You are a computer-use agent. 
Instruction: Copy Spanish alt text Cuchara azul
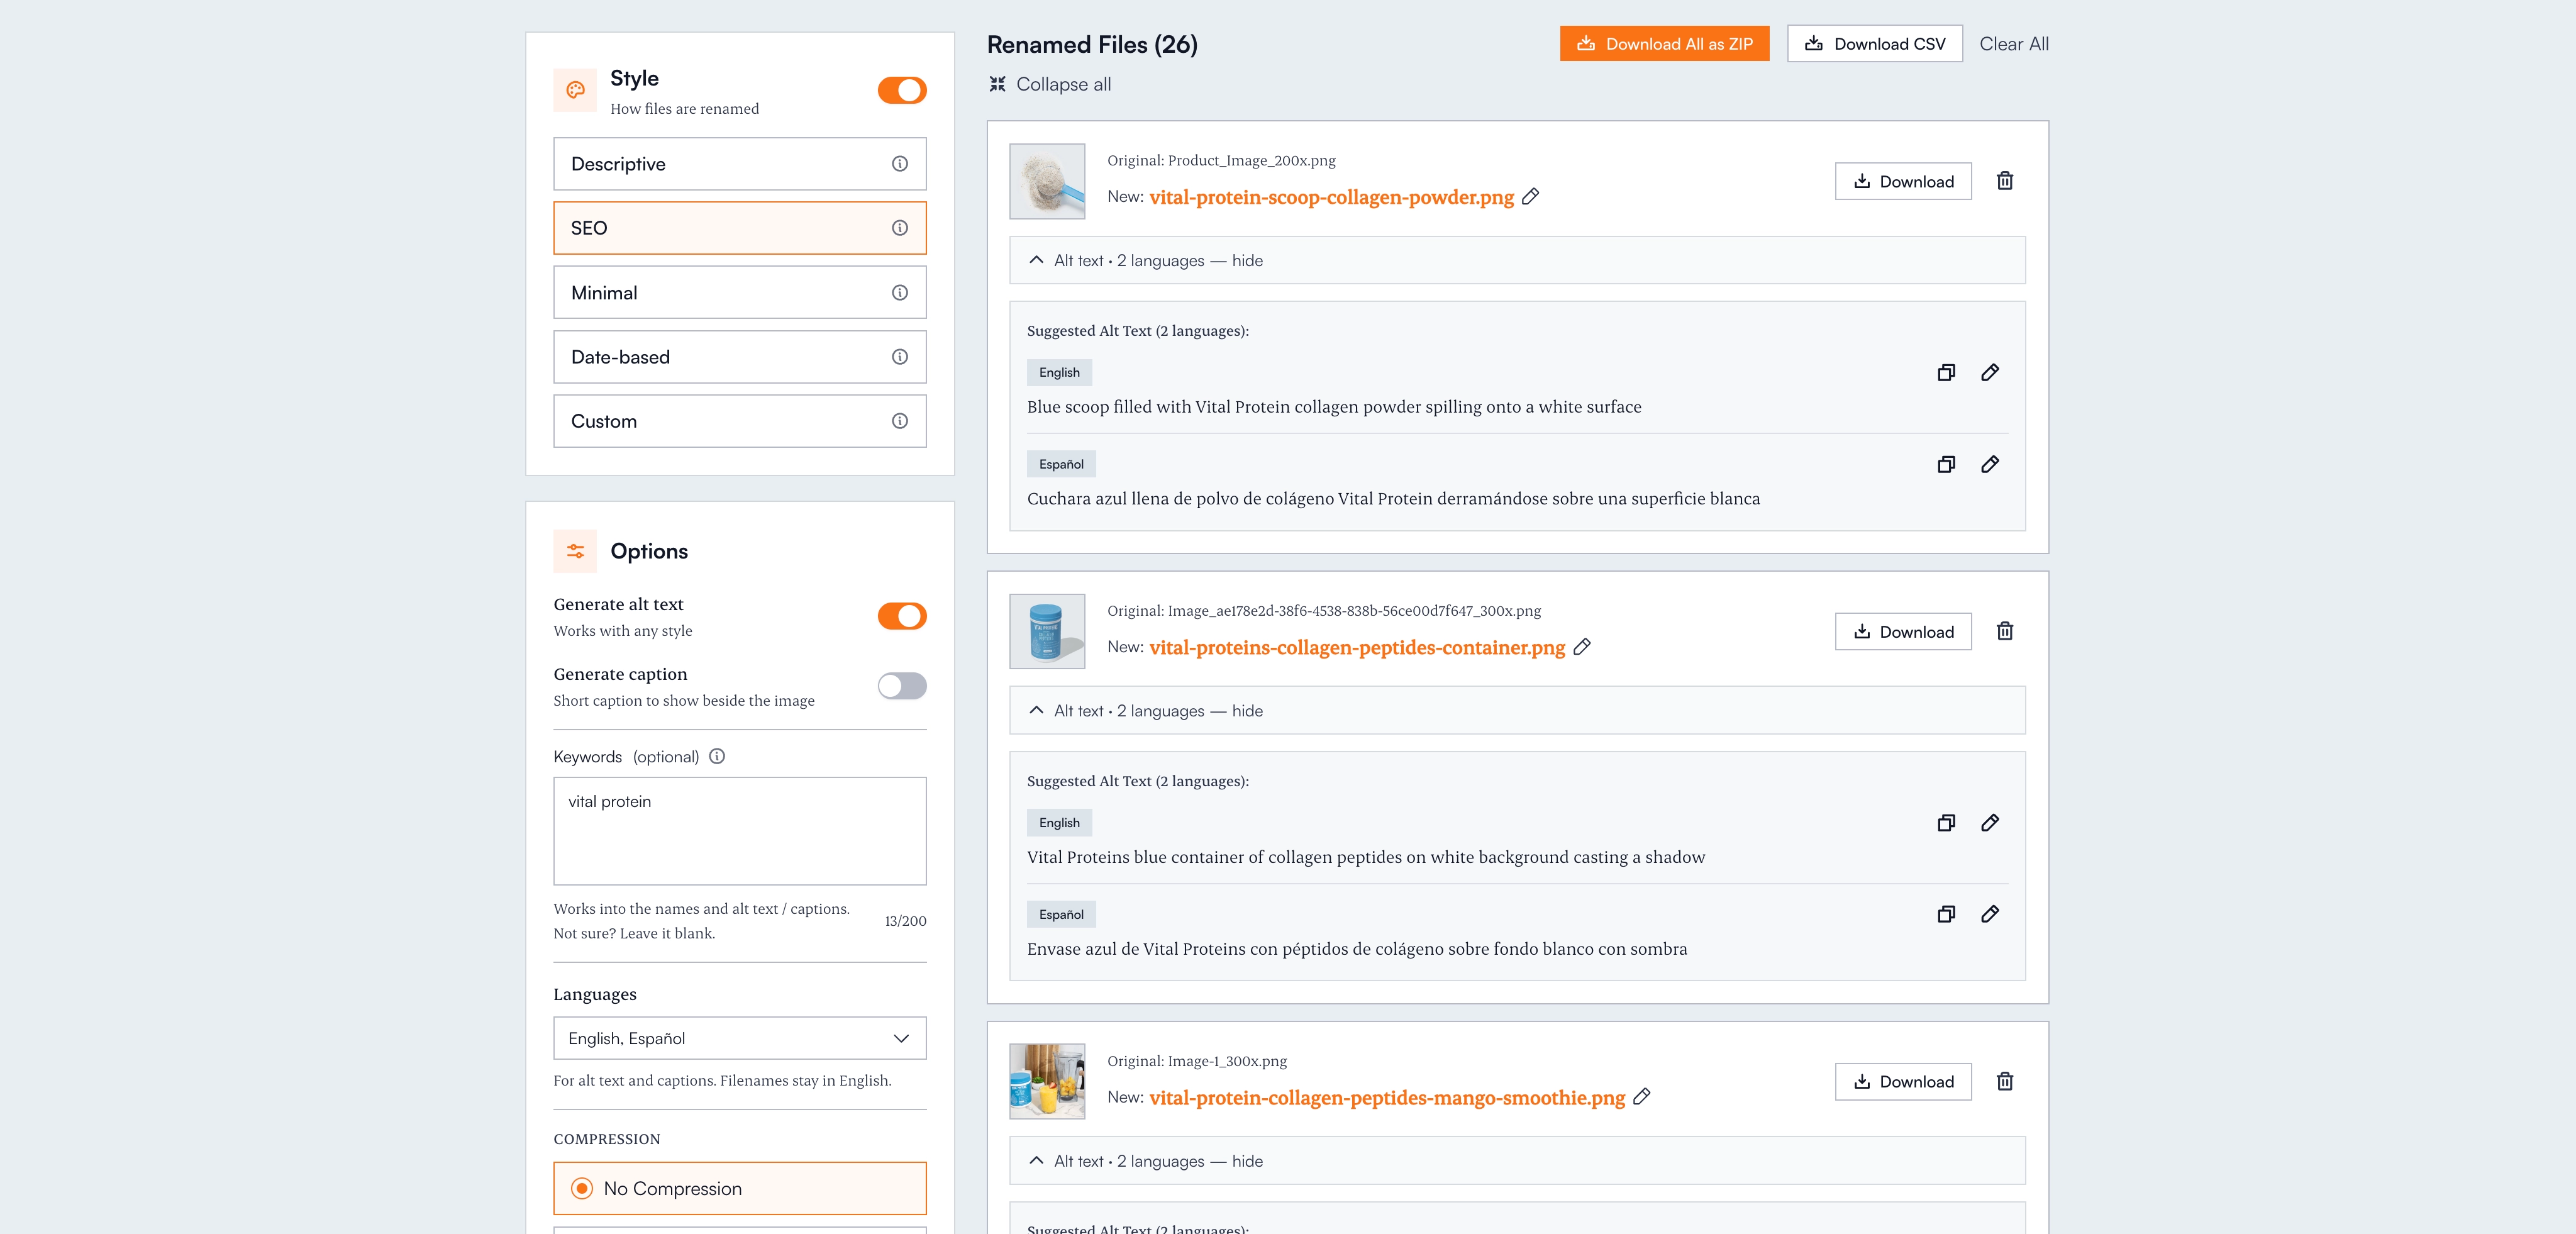(1946, 464)
